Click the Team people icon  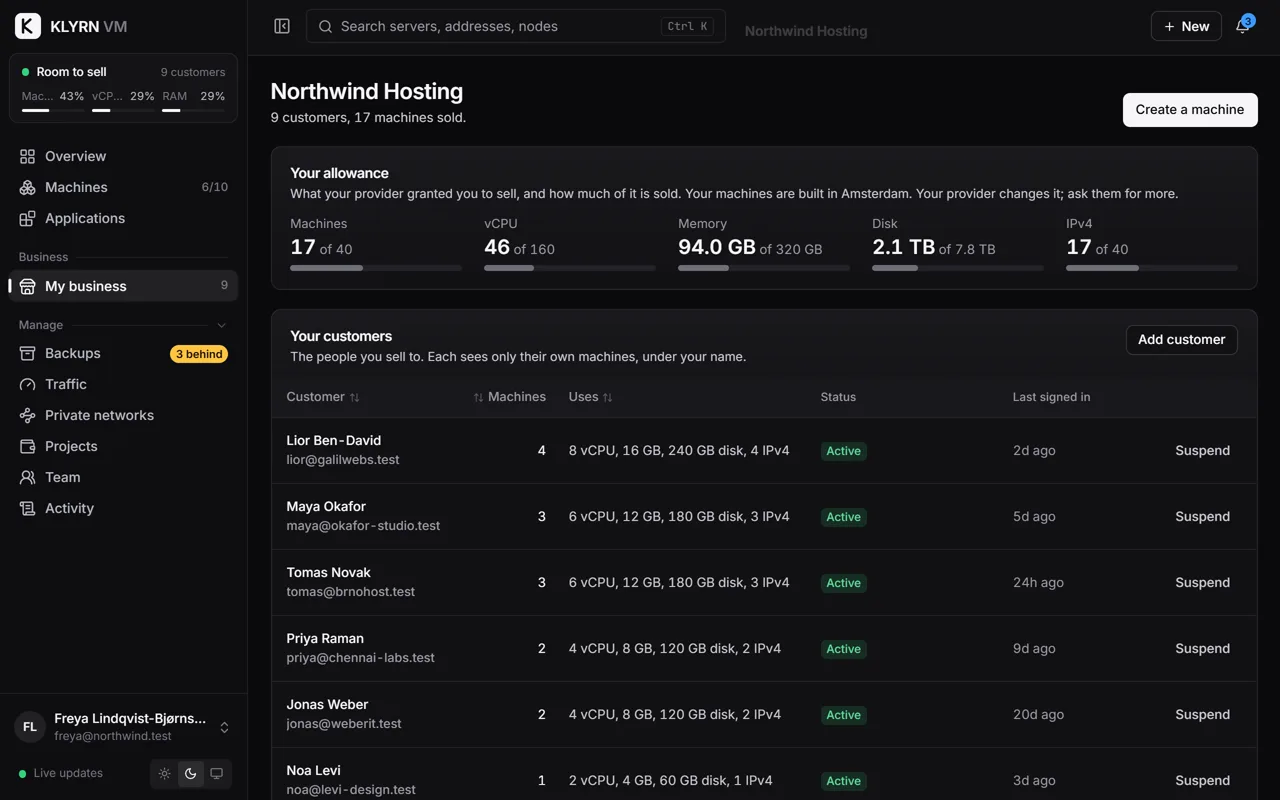[x=27, y=477]
